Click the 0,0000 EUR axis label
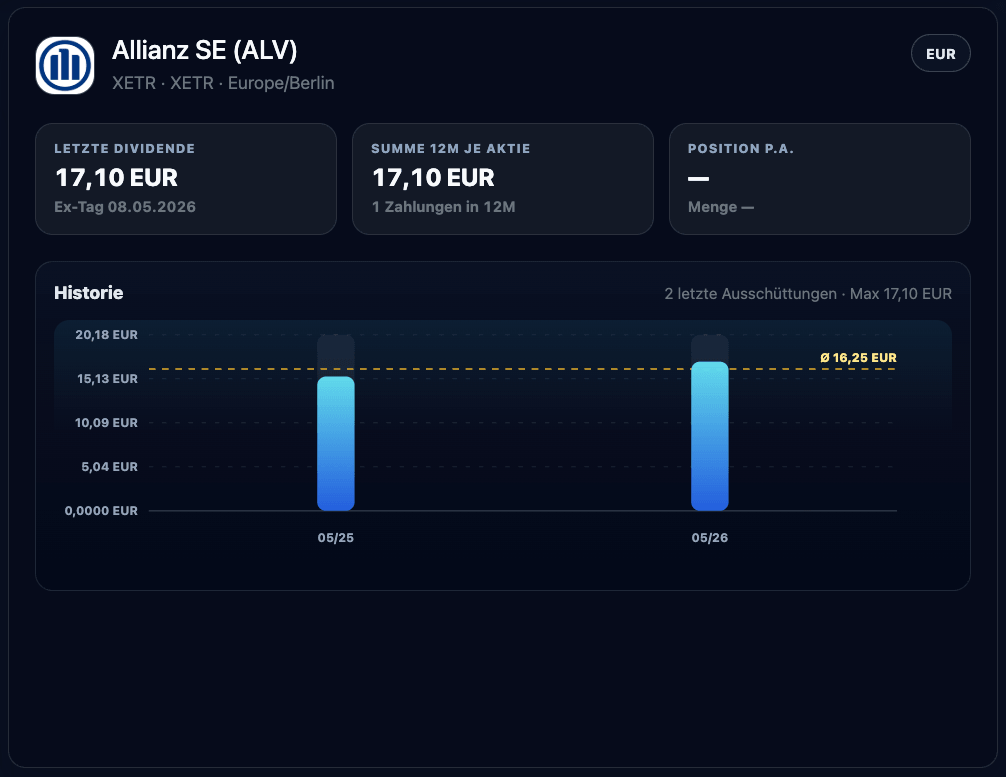1006x777 pixels. [101, 511]
